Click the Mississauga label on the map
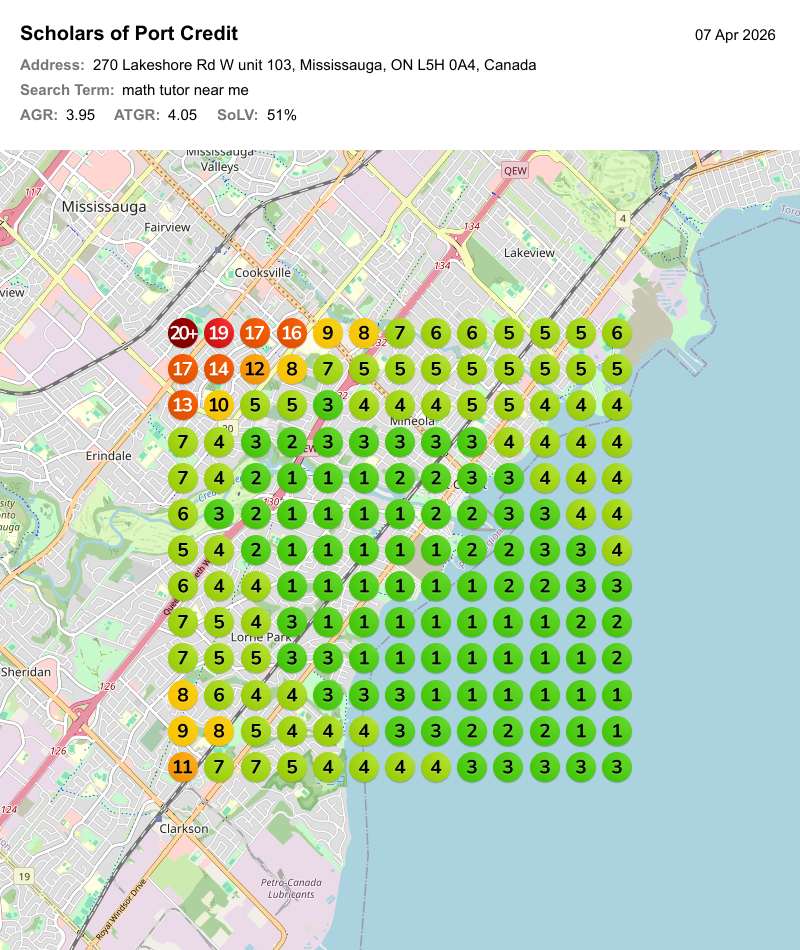 (x=104, y=206)
